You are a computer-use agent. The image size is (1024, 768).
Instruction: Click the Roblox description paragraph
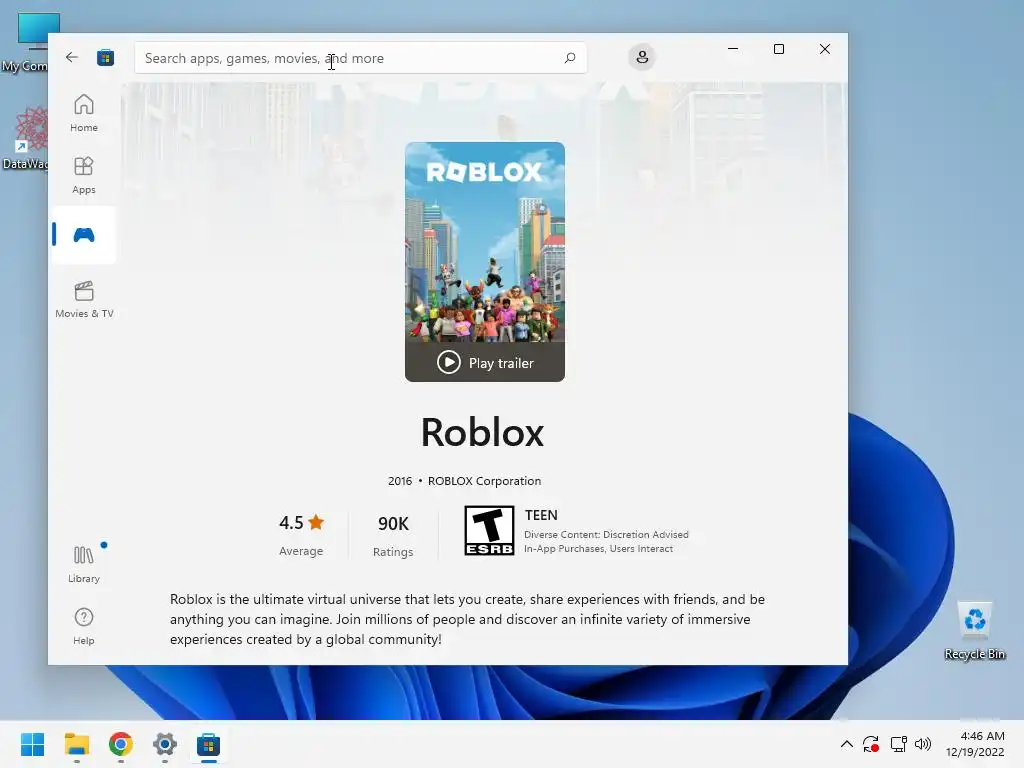click(x=467, y=619)
